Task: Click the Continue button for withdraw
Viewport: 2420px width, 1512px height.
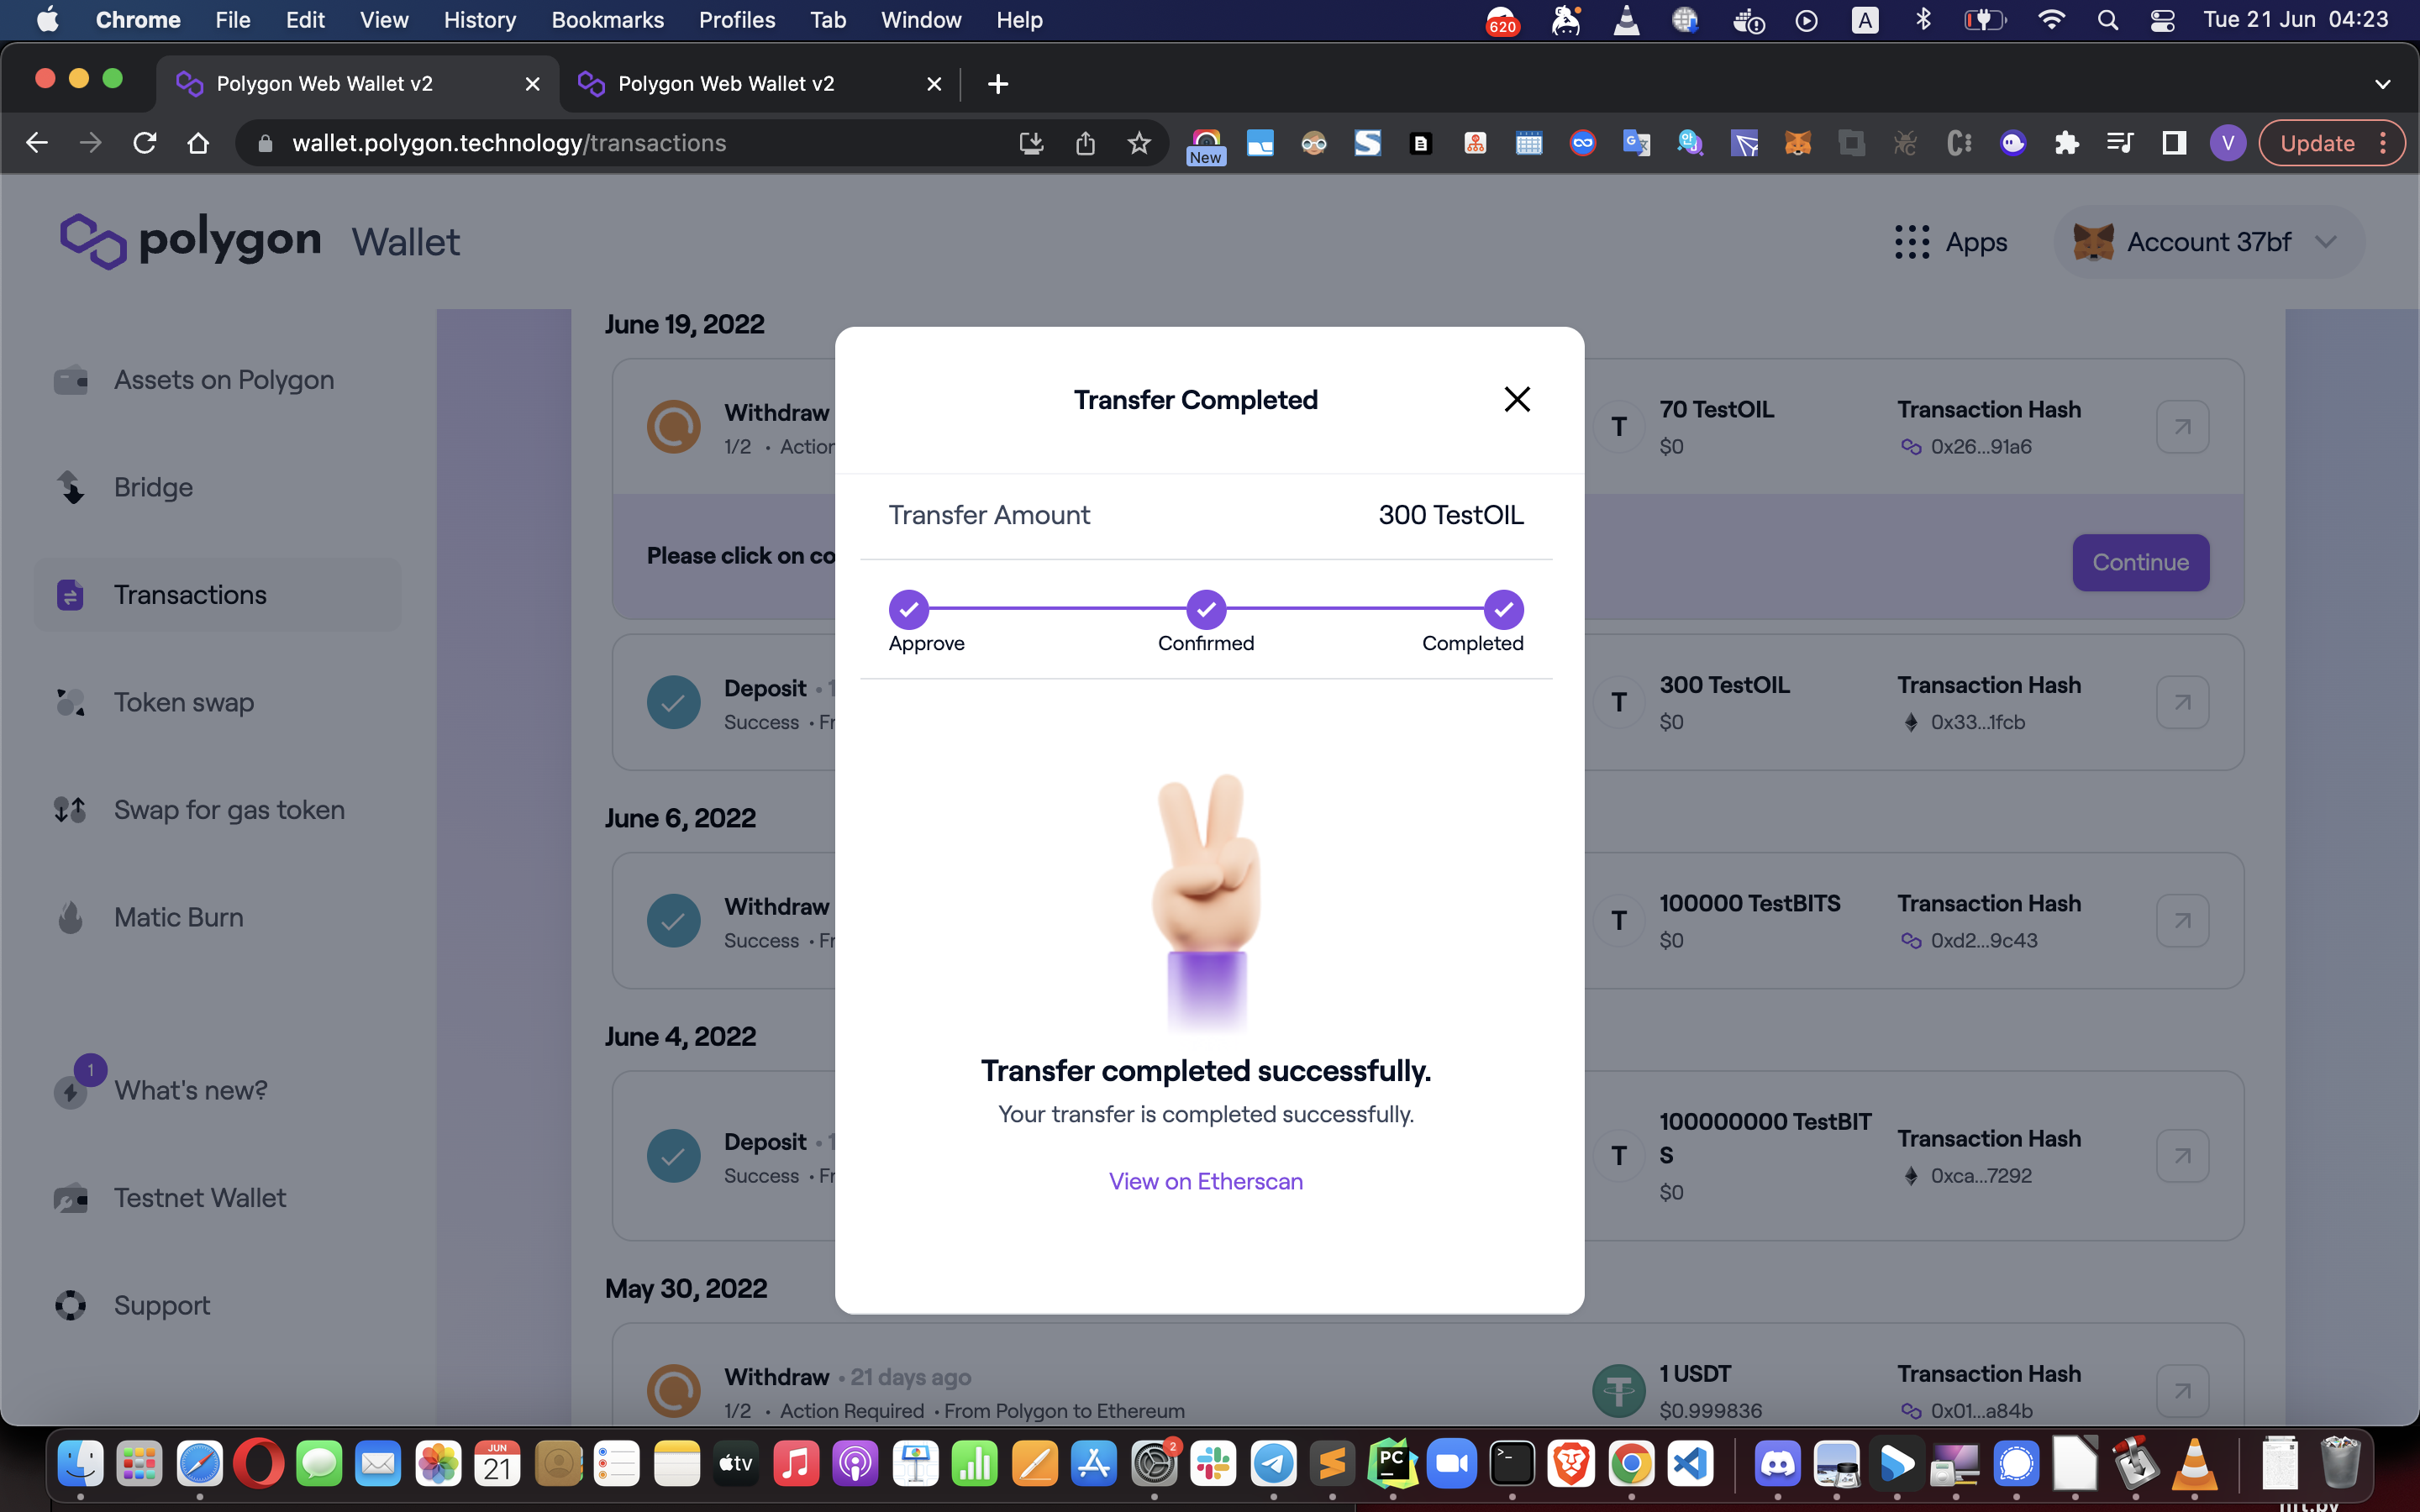Action: tap(2140, 562)
